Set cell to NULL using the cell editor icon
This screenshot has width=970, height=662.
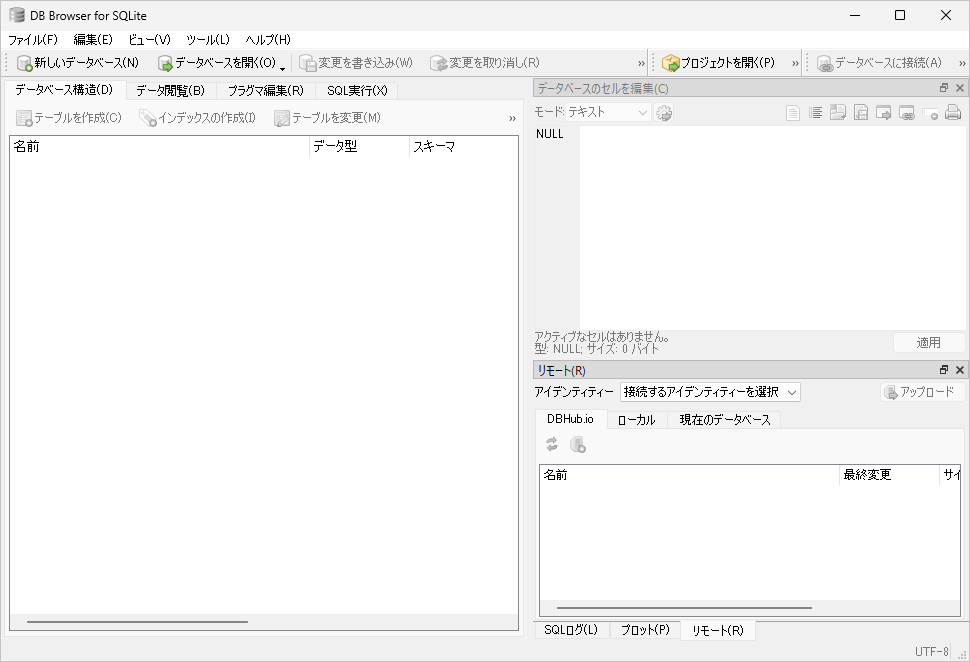(x=929, y=112)
